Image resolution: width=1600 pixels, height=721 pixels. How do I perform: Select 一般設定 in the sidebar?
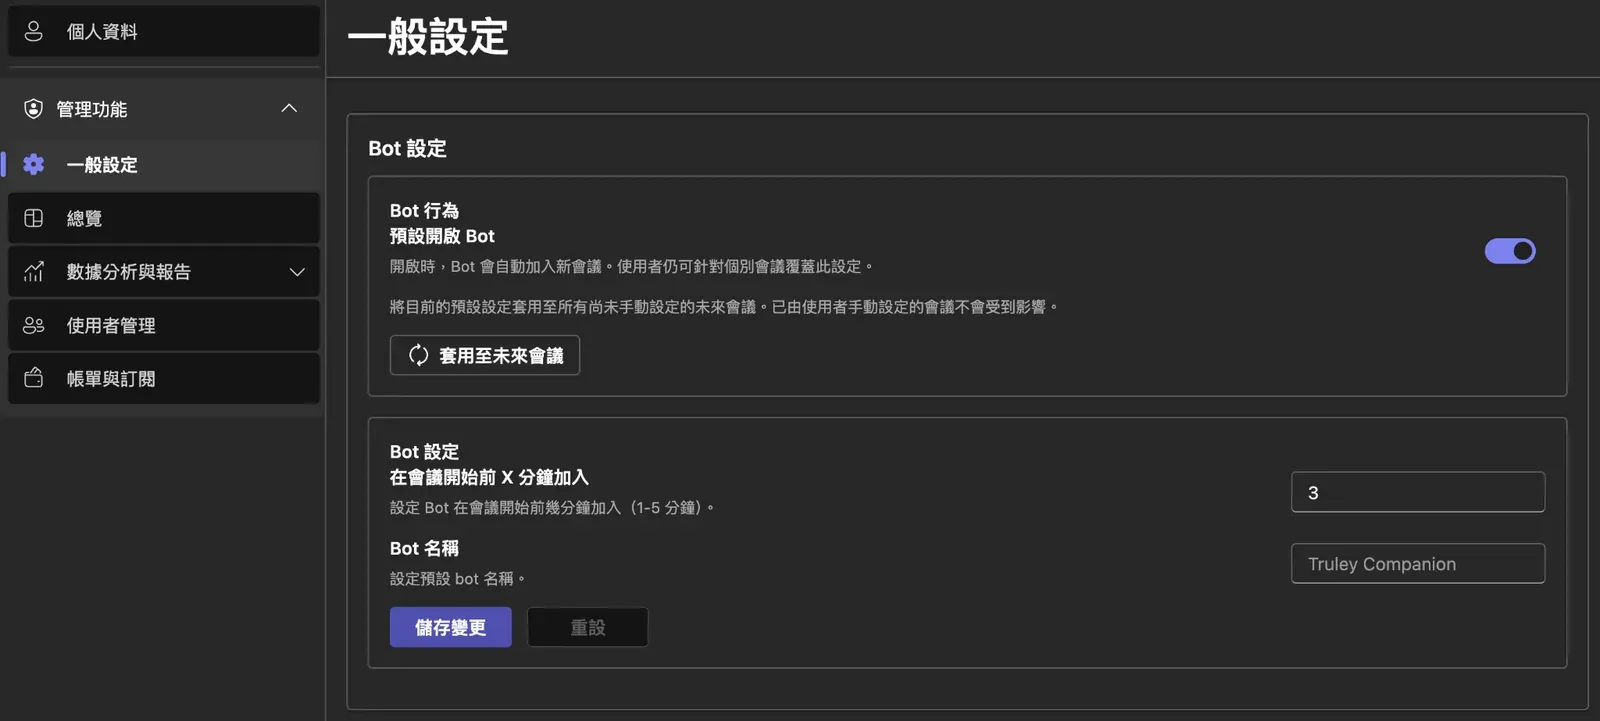coord(164,164)
